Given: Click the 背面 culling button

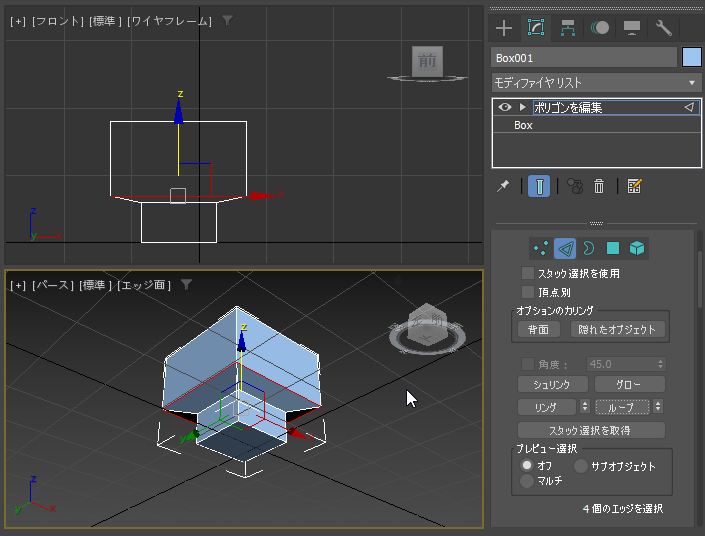Looking at the screenshot, I should coord(538,330).
